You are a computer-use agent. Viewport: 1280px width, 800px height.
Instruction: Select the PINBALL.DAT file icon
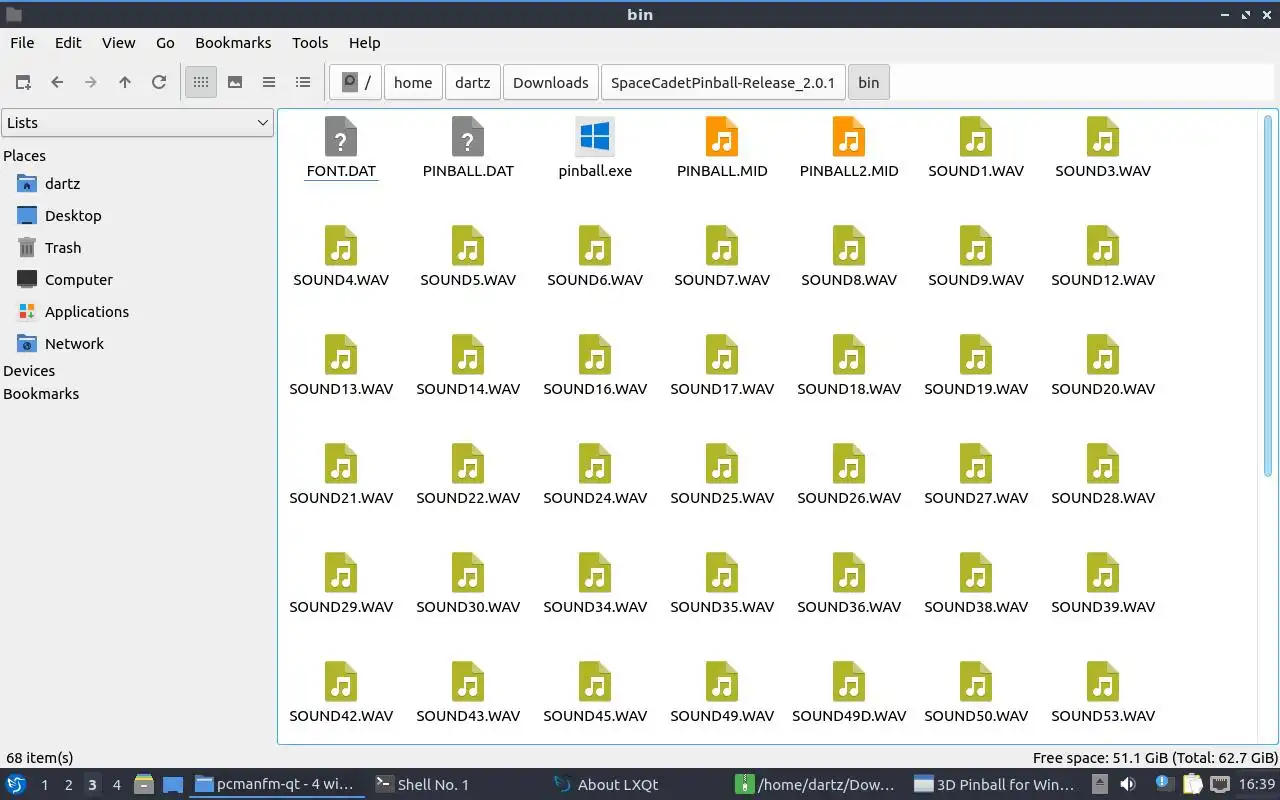tap(468, 137)
